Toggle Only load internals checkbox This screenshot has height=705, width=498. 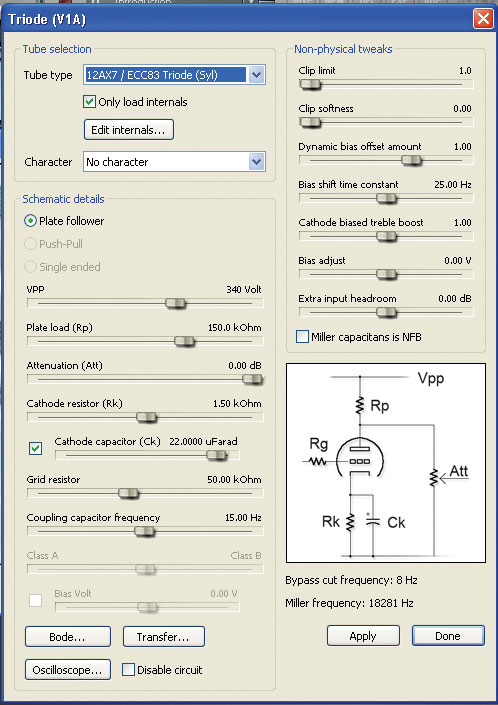[89, 102]
